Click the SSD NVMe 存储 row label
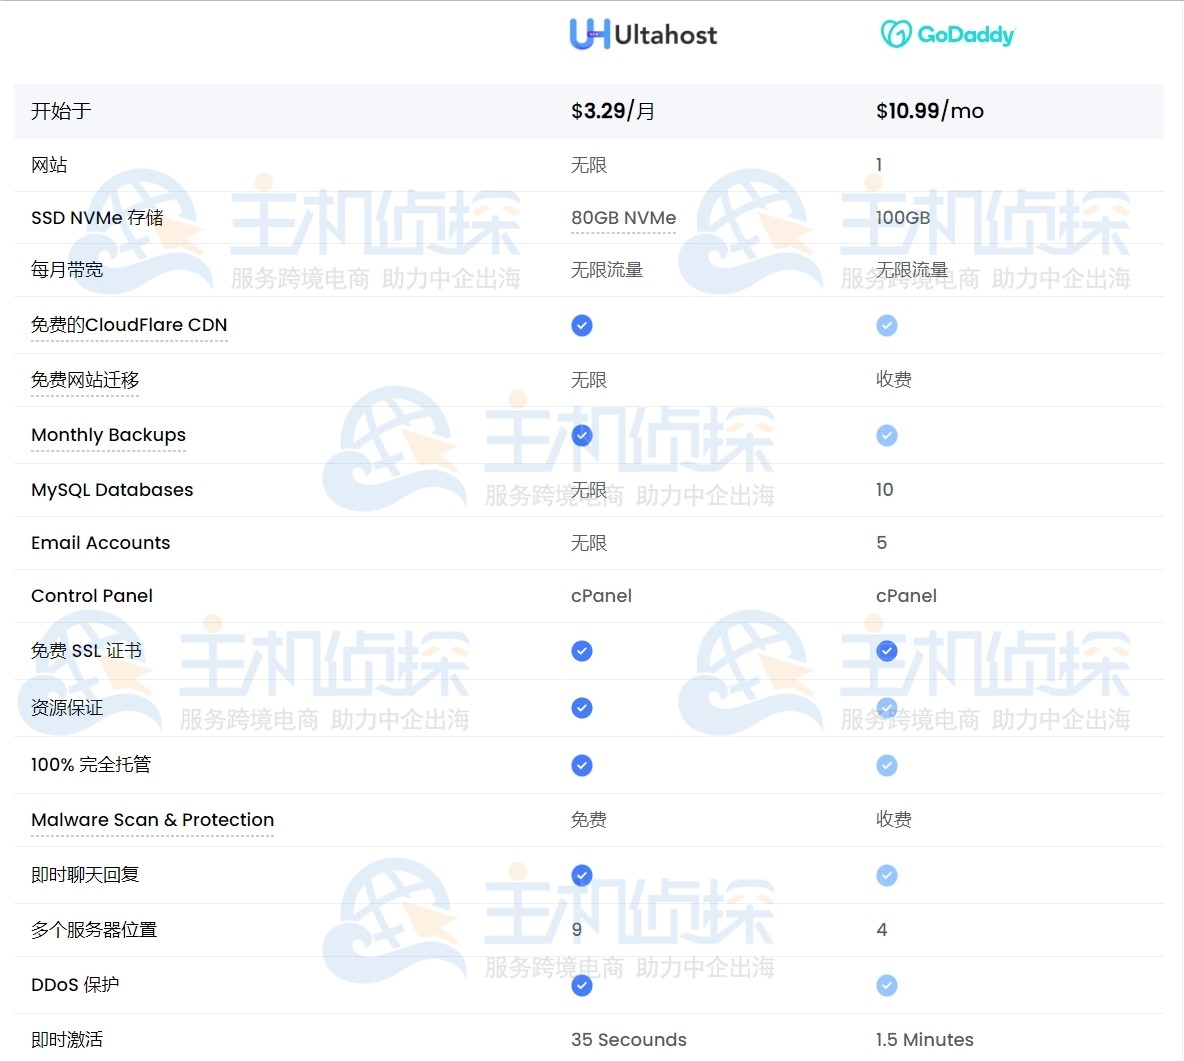This screenshot has width=1184, height=1061. tap(97, 218)
